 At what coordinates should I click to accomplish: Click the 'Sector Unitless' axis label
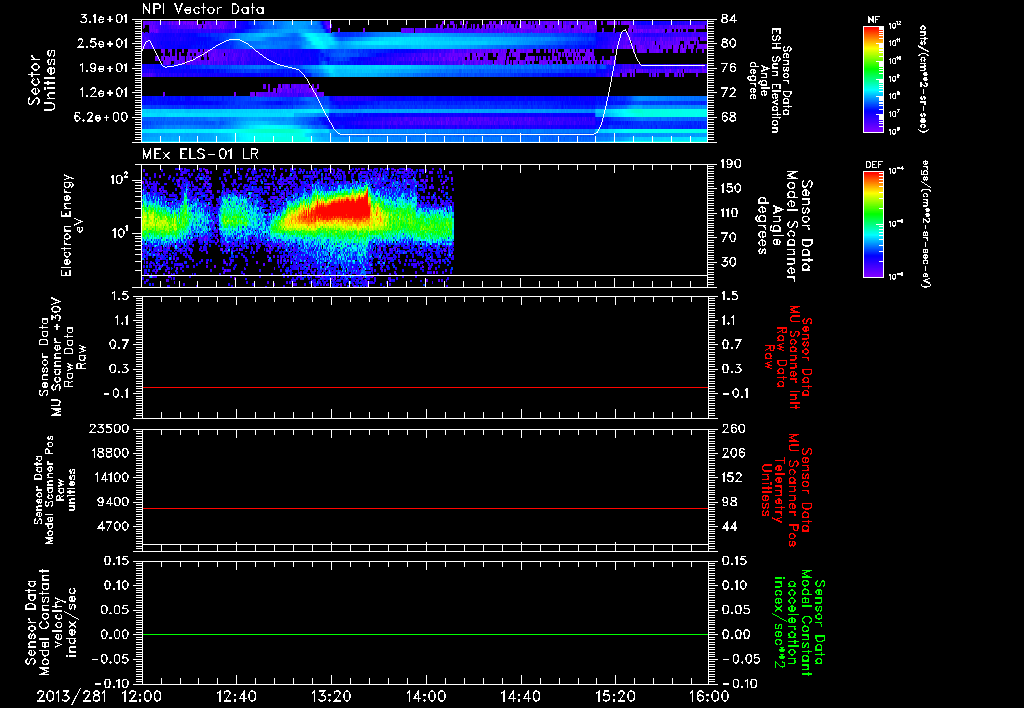click(x=43, y=80)
